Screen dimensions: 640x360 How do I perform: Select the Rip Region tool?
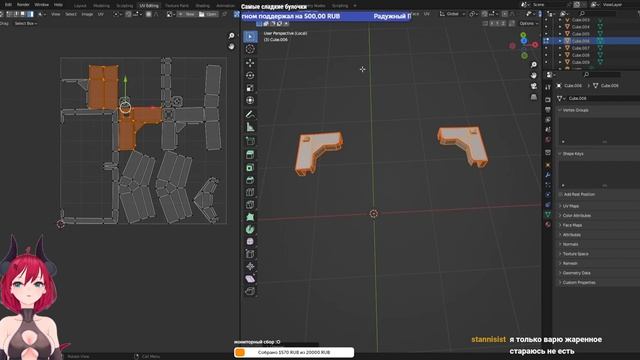250,291
